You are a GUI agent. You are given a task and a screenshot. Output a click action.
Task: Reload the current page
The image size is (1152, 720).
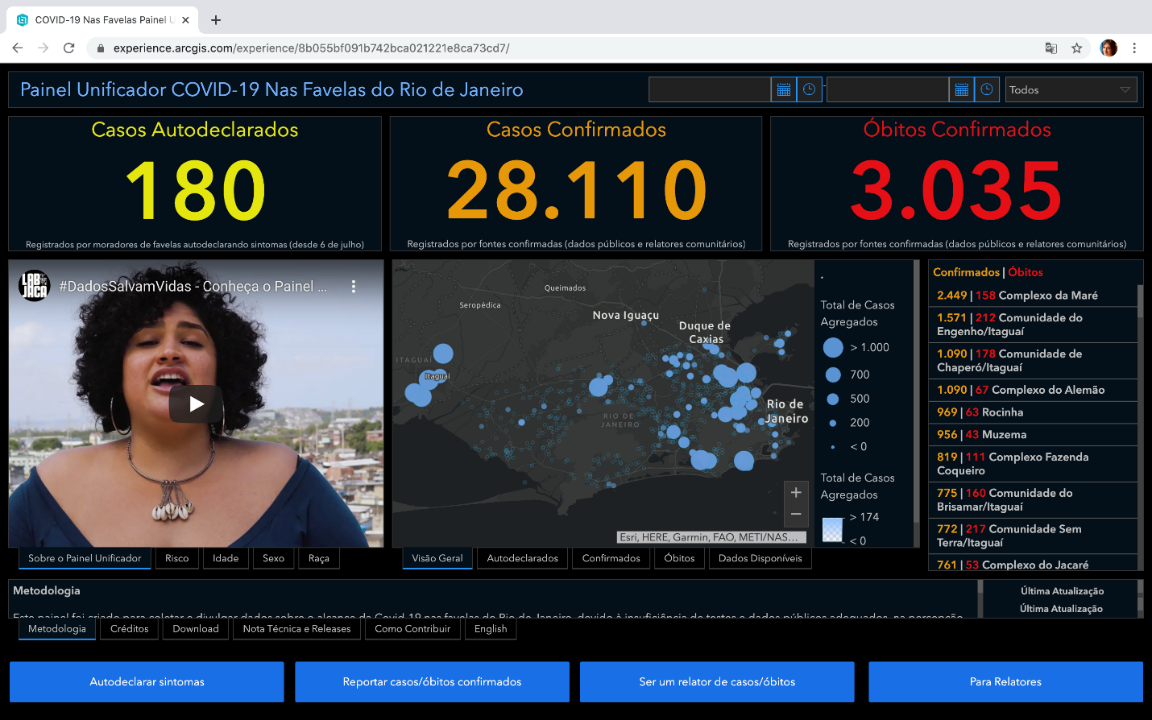69,48
